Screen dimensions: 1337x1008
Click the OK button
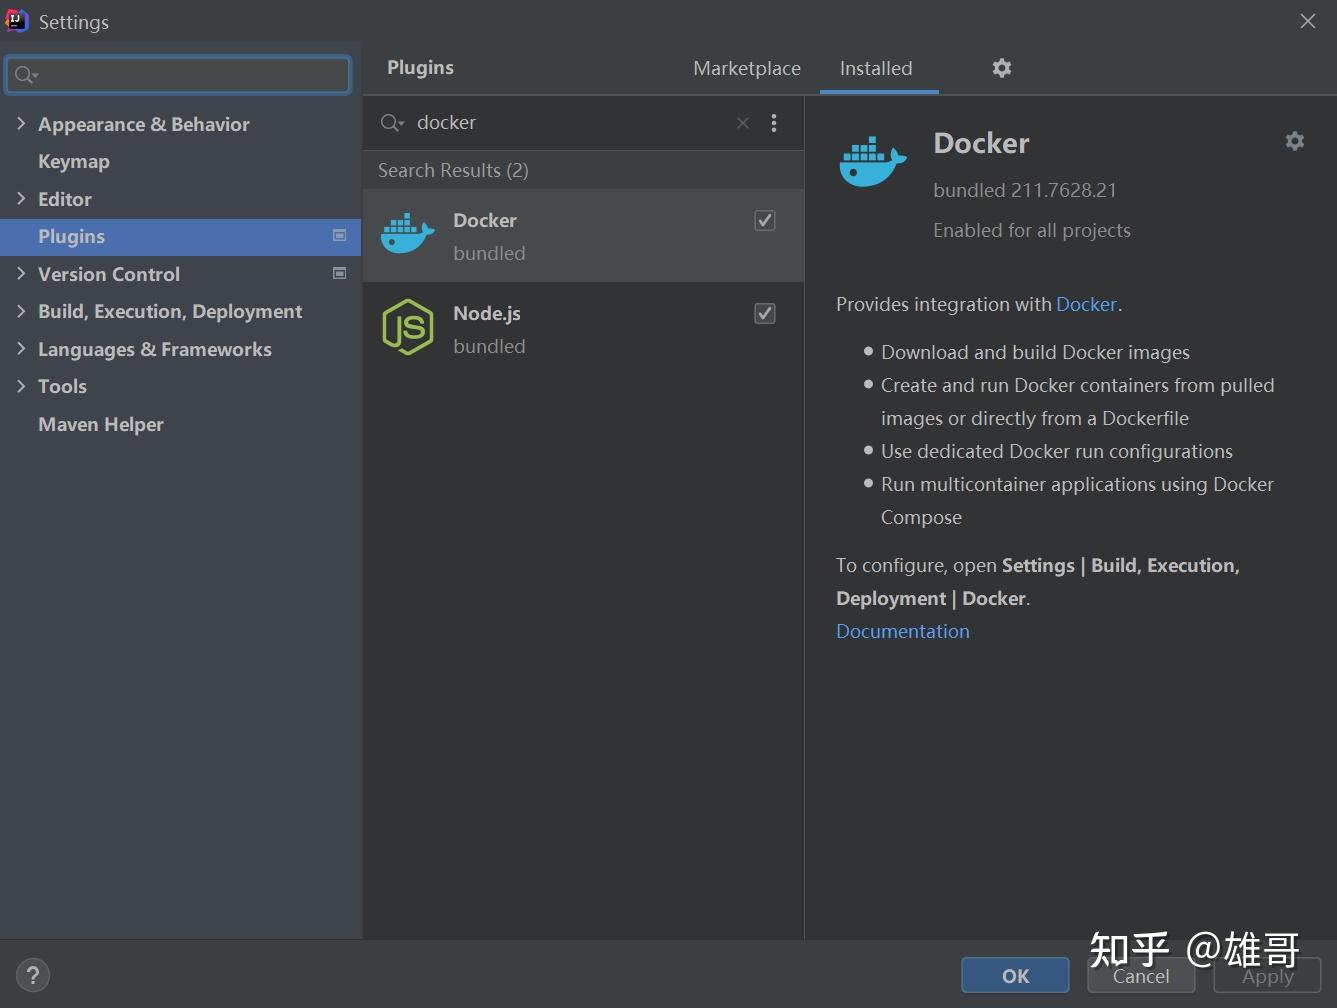click(x=1014, y=975)
